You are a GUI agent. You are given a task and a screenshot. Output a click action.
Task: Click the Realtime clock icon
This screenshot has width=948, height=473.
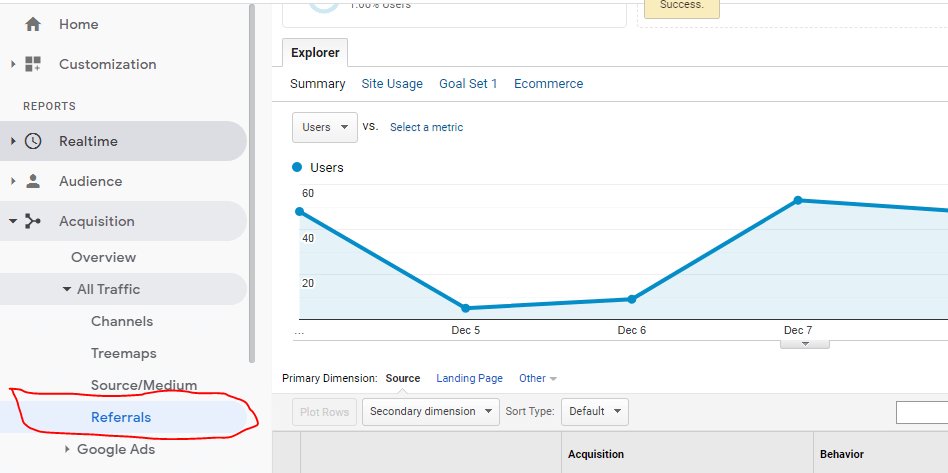[x=33, y=141]
